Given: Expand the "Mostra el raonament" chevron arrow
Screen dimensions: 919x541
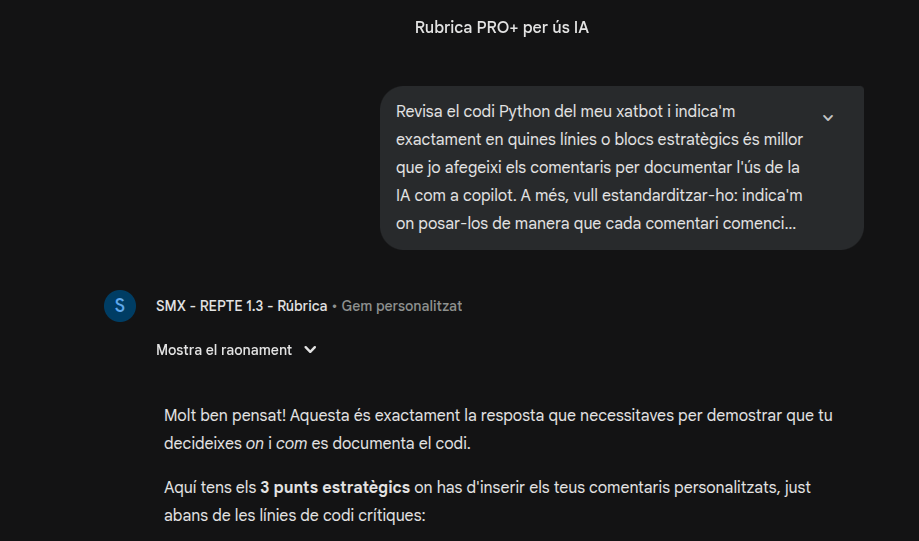Looking at the screenshot, I should (x=310, y=350).
